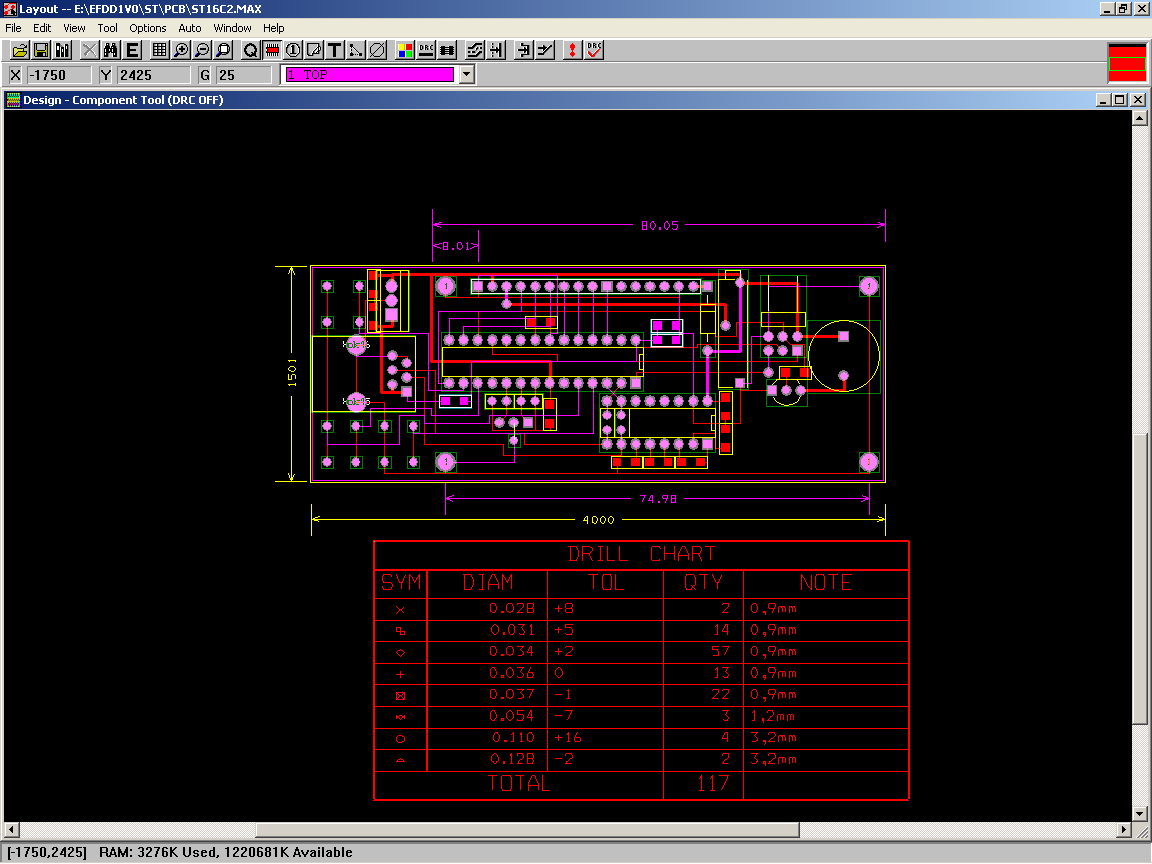The height and width of the screenshot is (864, 1152).
Task: Open the color settings grid icon
Action: click(x=405, y=50)
